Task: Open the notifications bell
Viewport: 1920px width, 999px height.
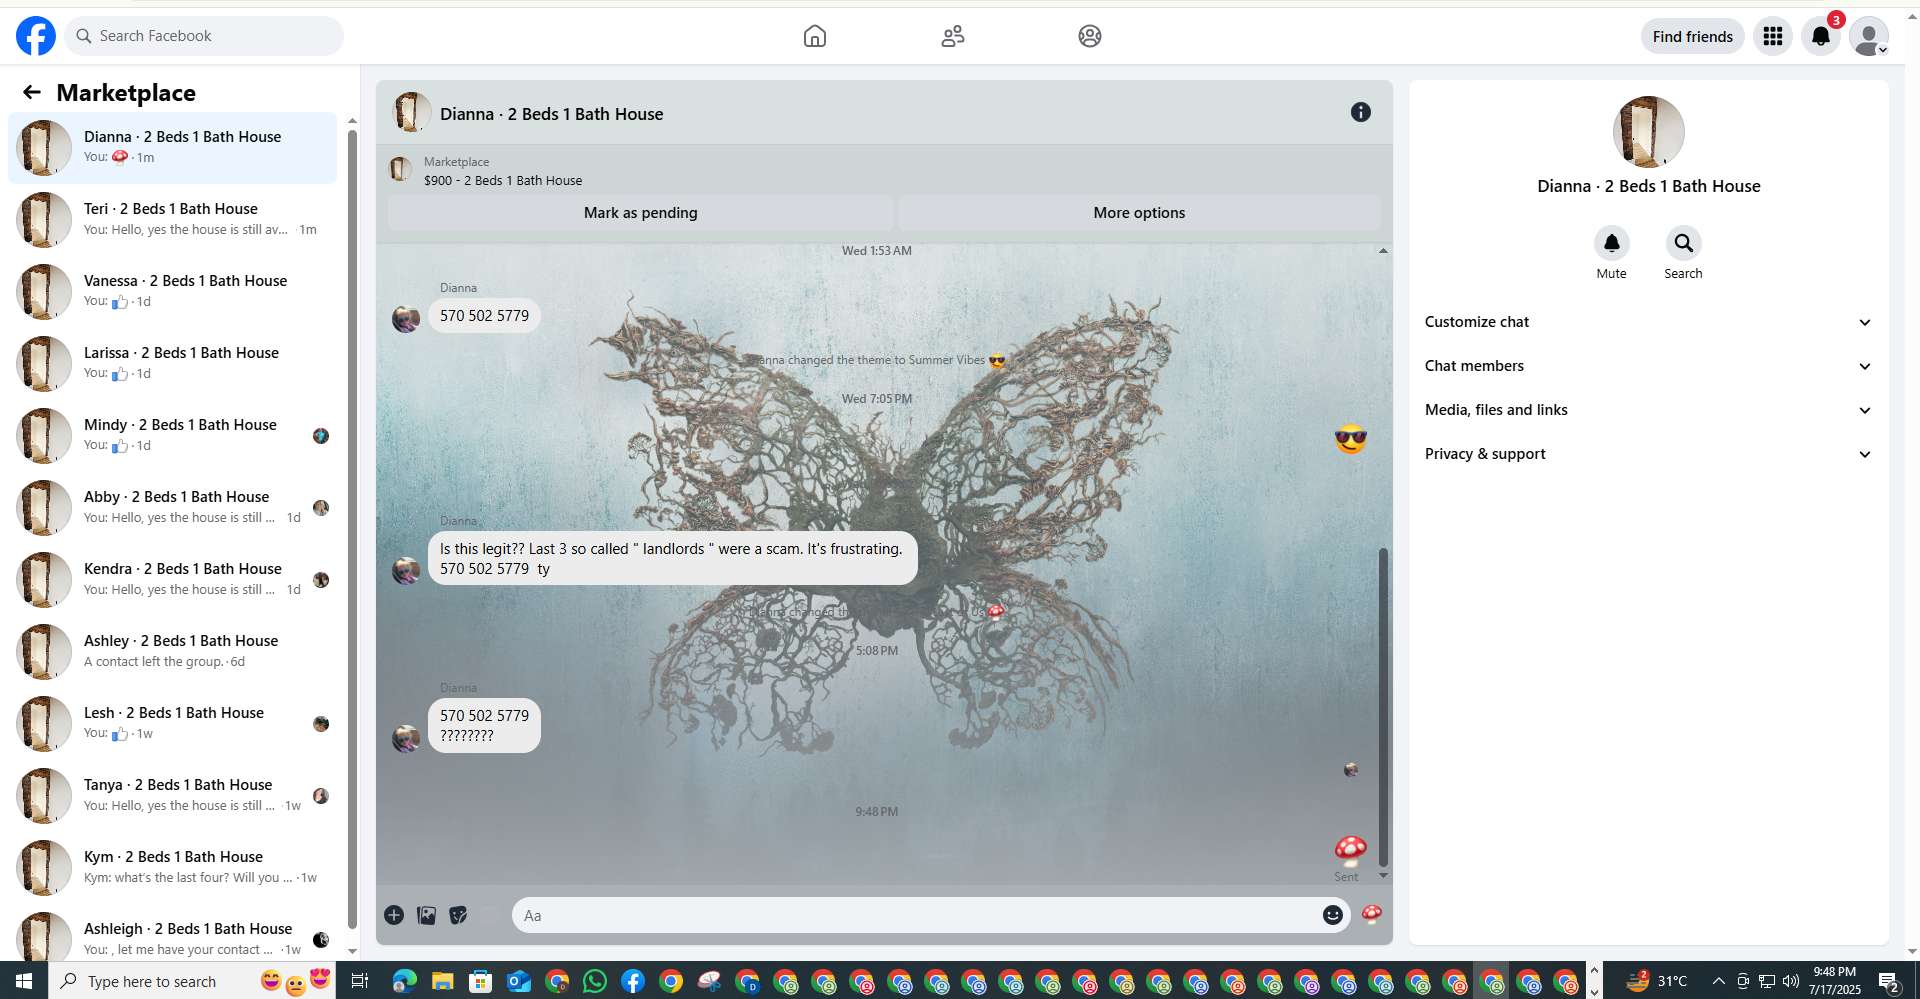Action: [1821, 36]
